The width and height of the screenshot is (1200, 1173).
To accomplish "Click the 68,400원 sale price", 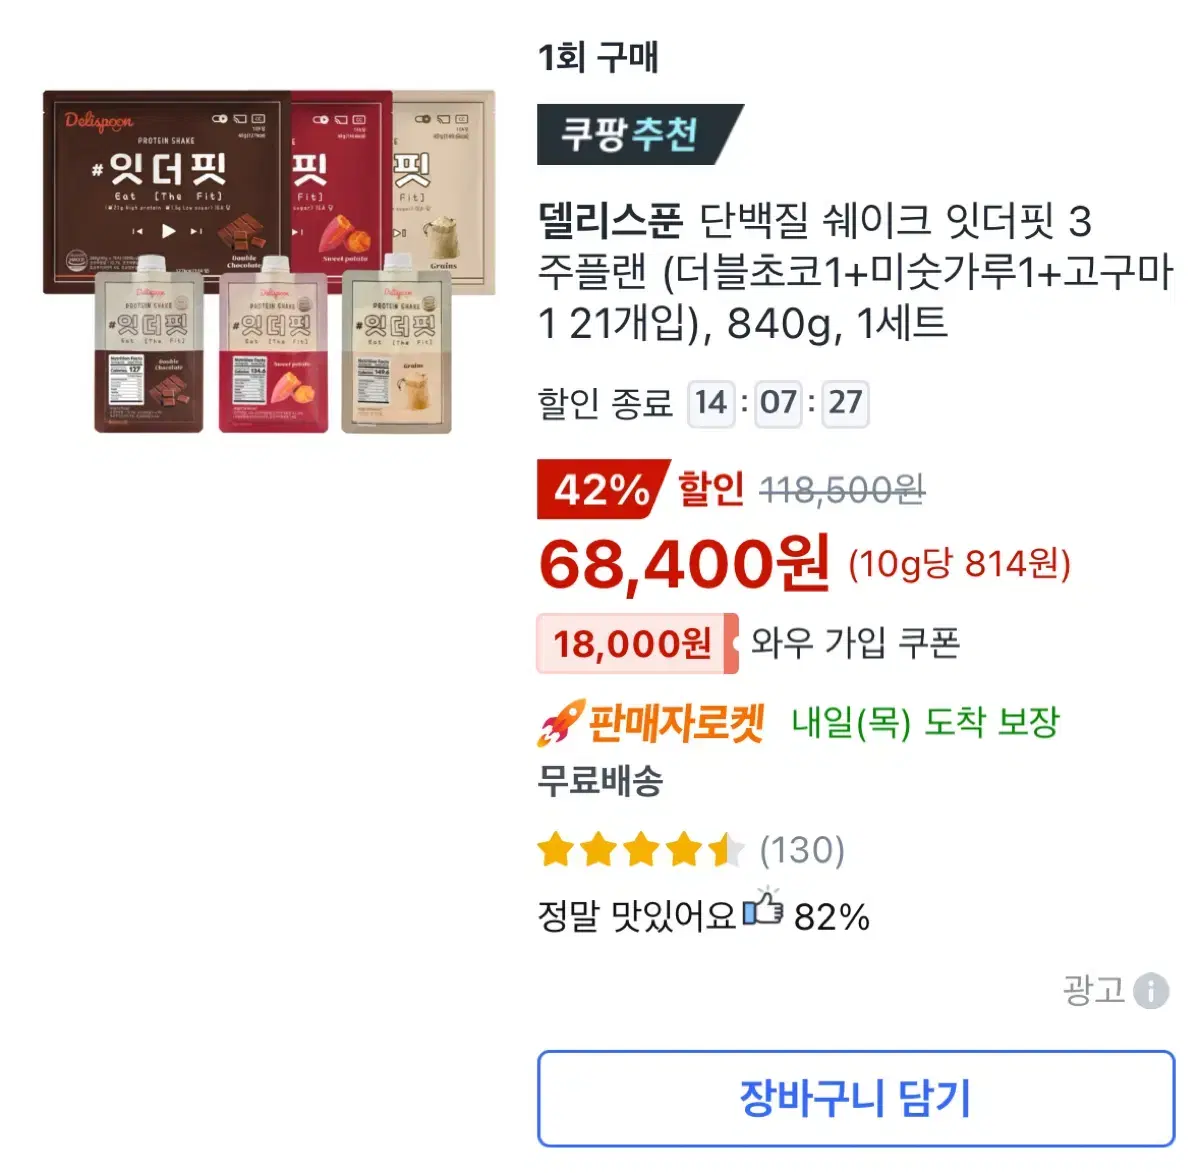I will click(x=684, y=563).
